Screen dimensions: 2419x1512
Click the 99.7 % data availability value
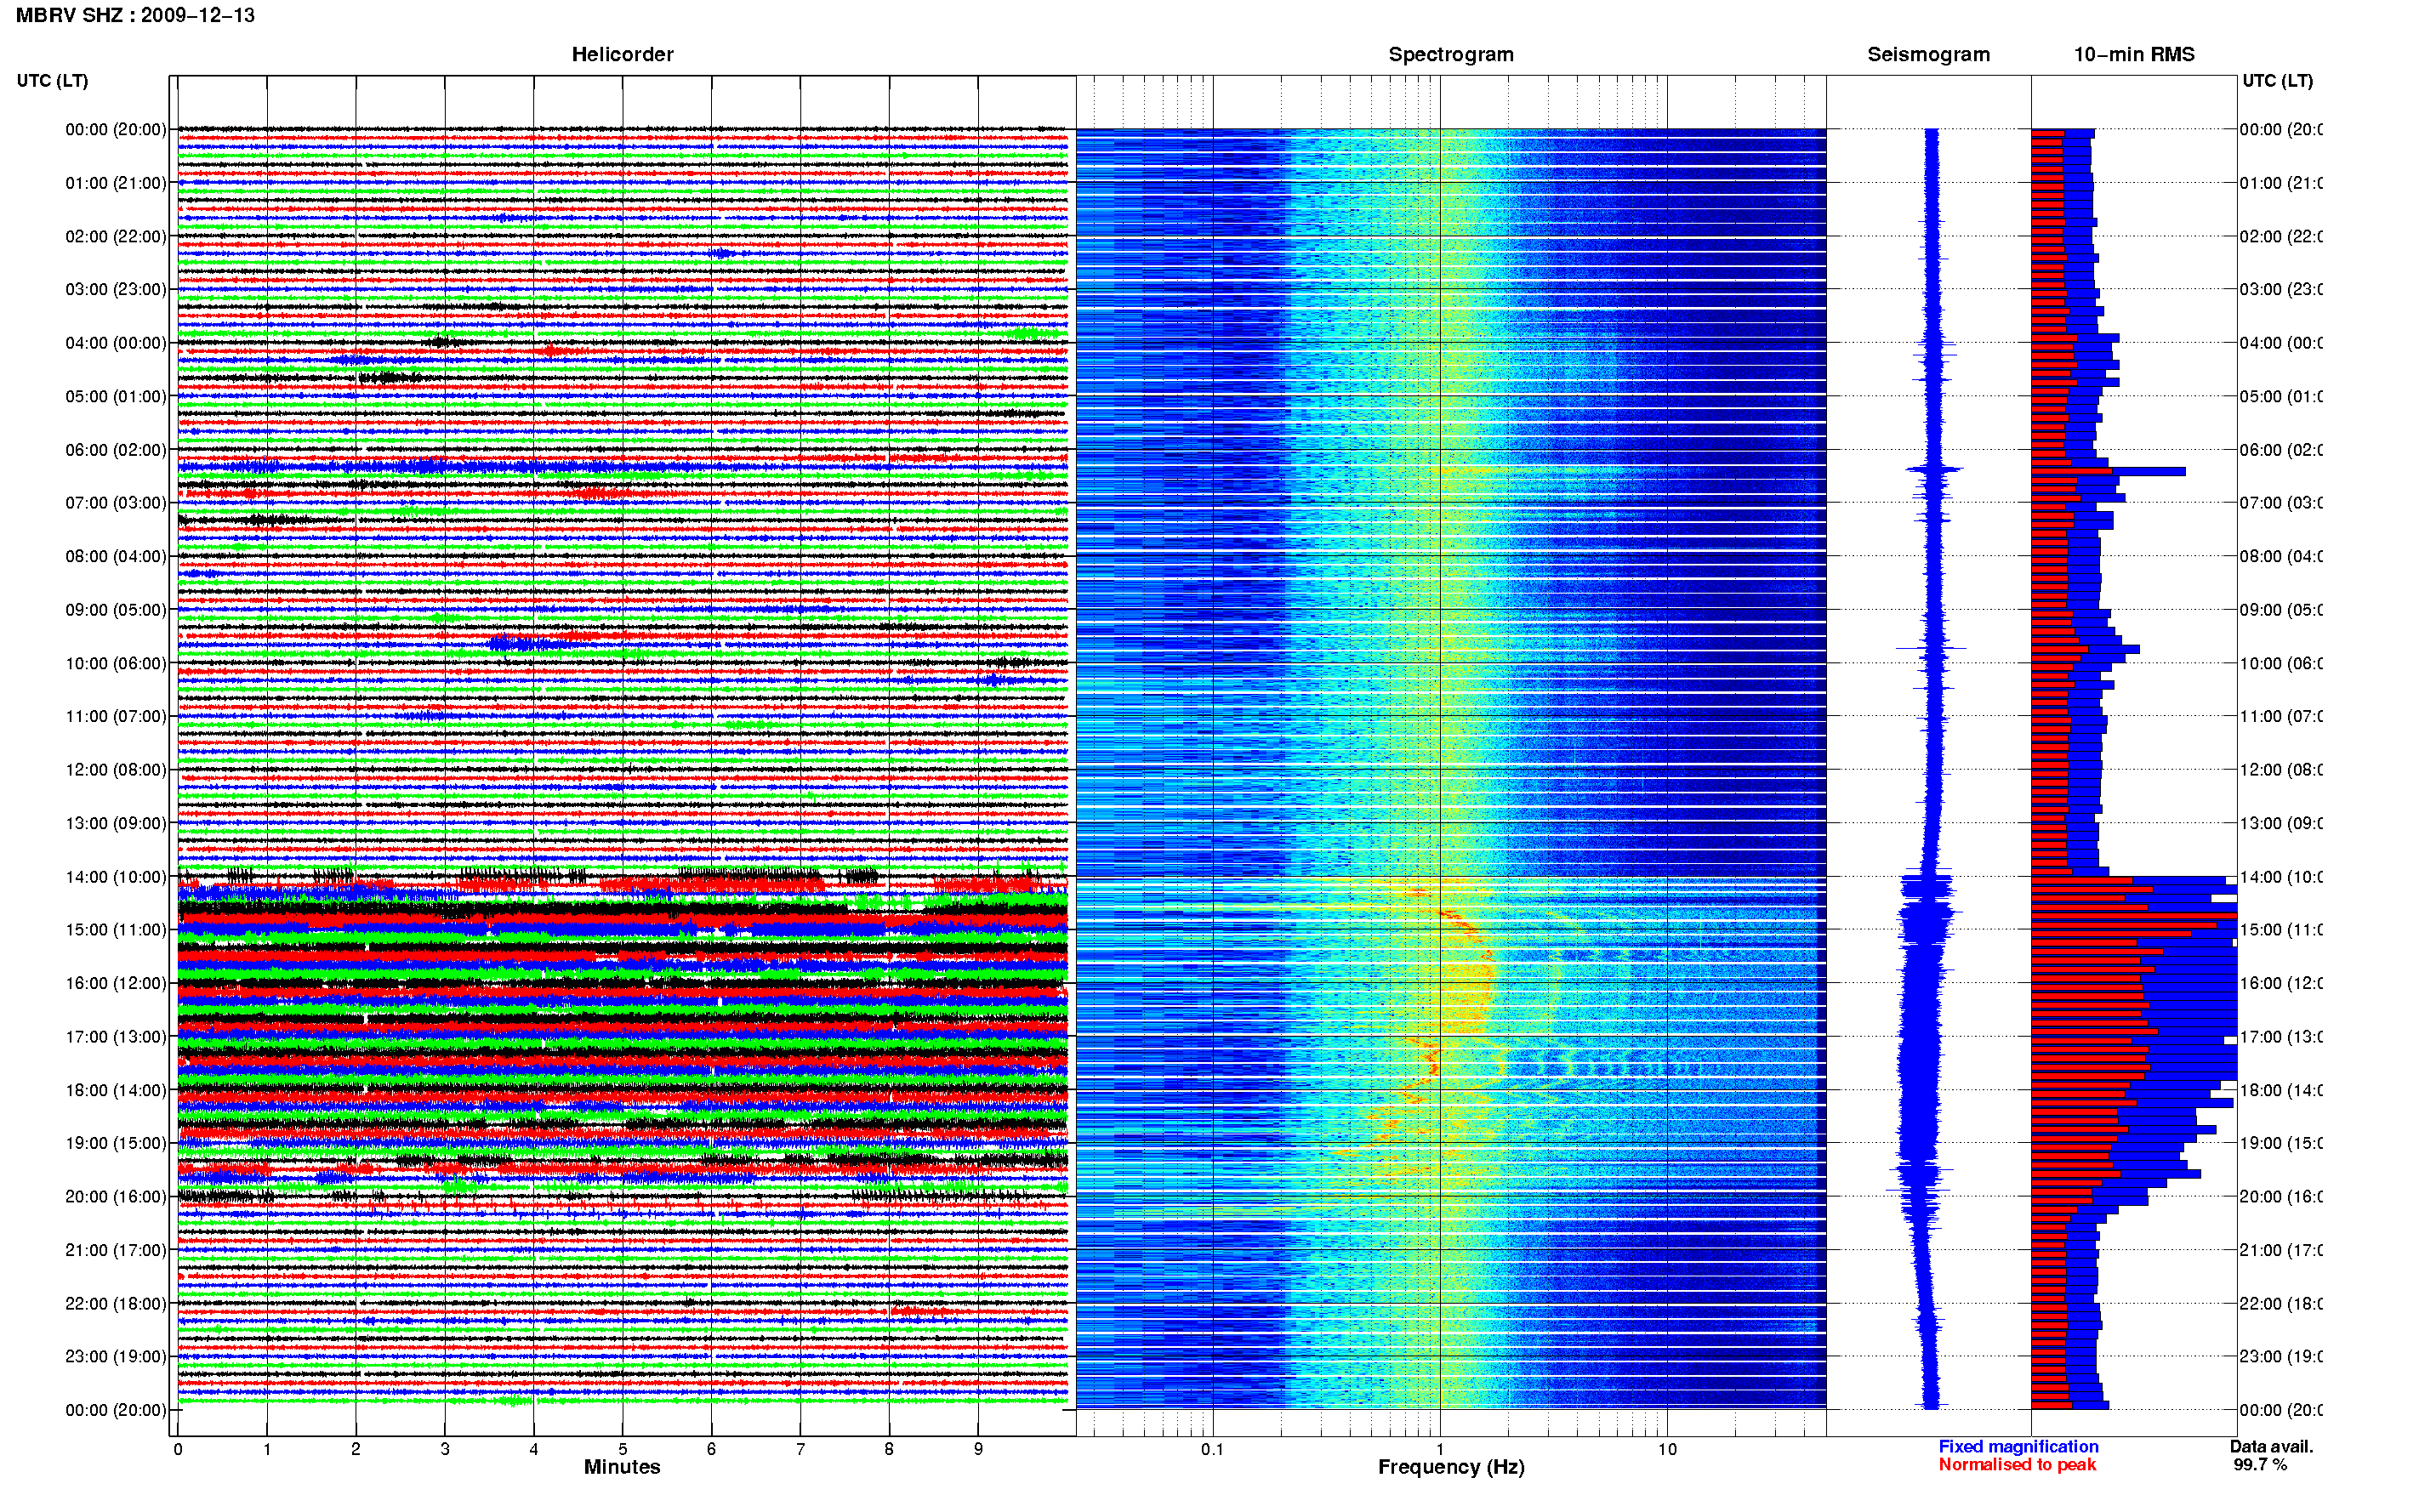(2260, 1464)
